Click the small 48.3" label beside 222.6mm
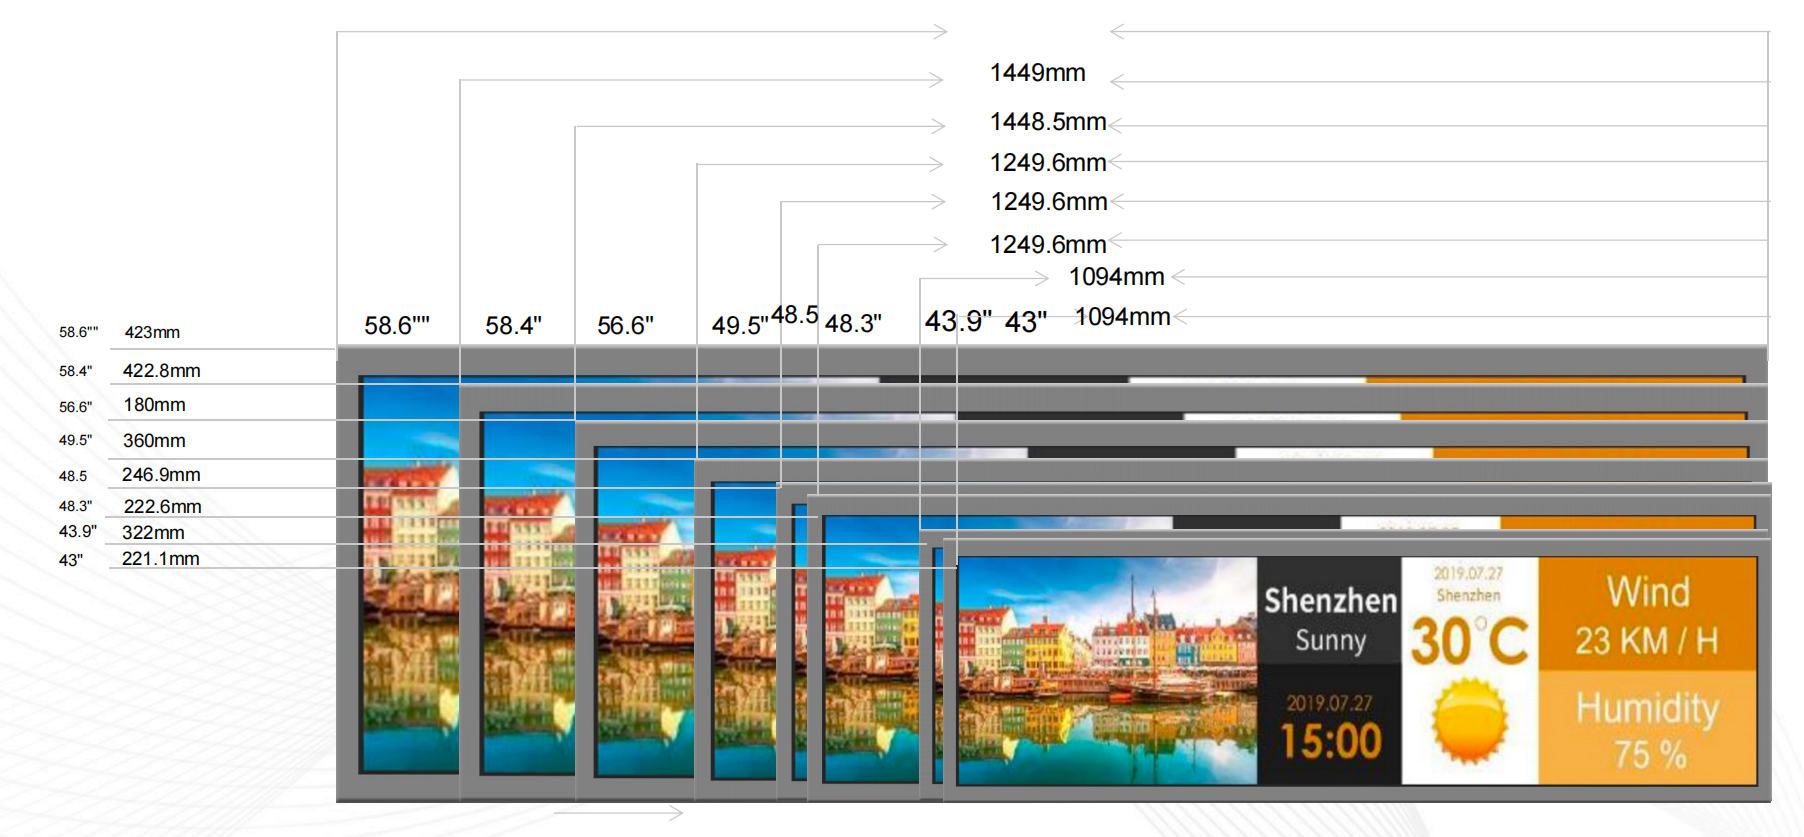Image resolution: width=1804 pixels, height=837 pixels. click(x=75, y=506)
